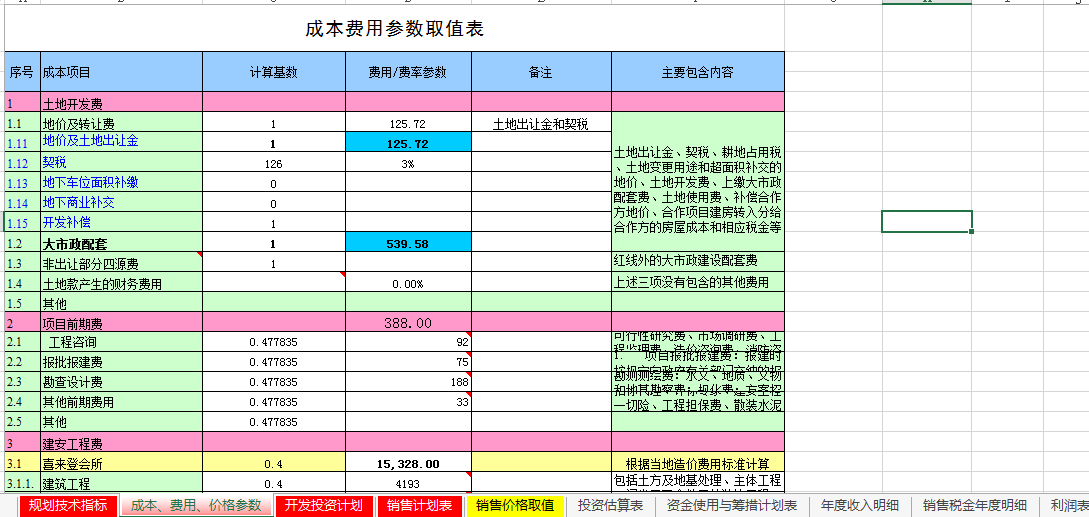Click the 项目前期费 category cell
Screen dimensions: 1089x517
[122, 324]
